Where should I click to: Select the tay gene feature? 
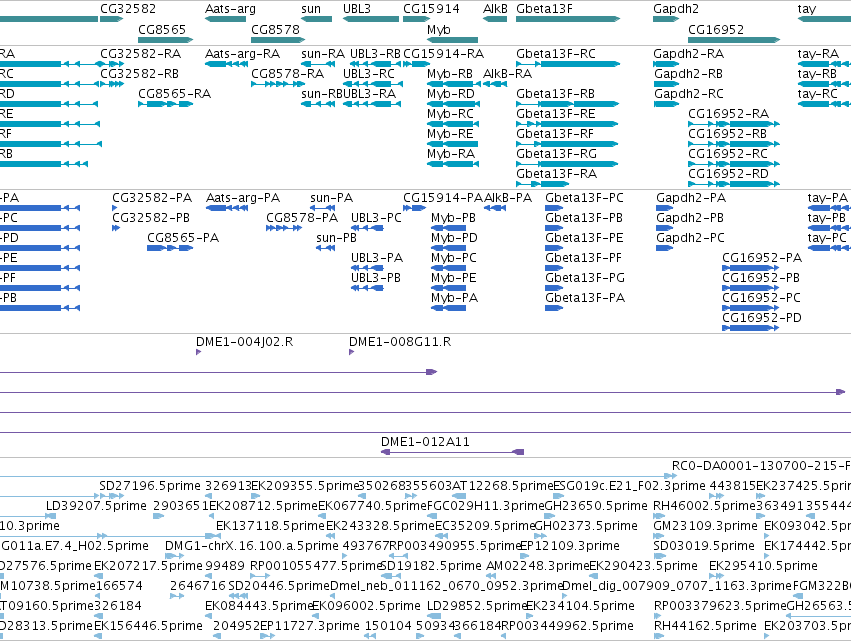[824, 19]
